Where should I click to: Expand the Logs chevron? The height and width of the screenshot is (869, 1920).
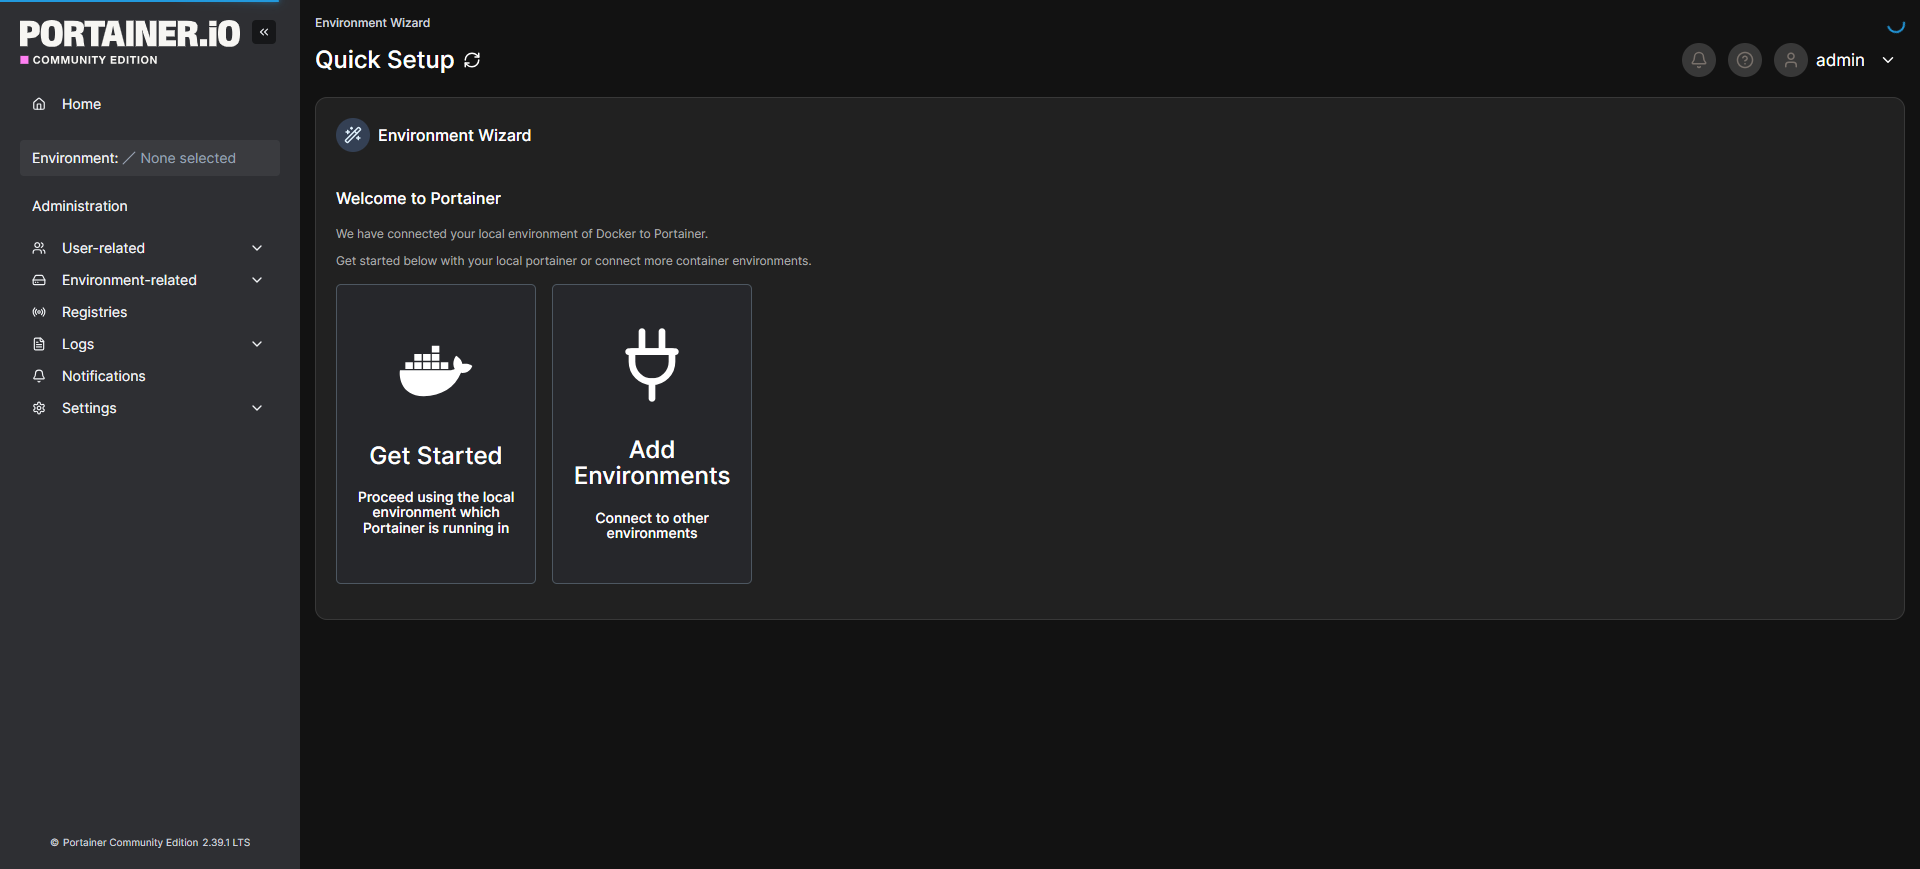tap(257, 344)
